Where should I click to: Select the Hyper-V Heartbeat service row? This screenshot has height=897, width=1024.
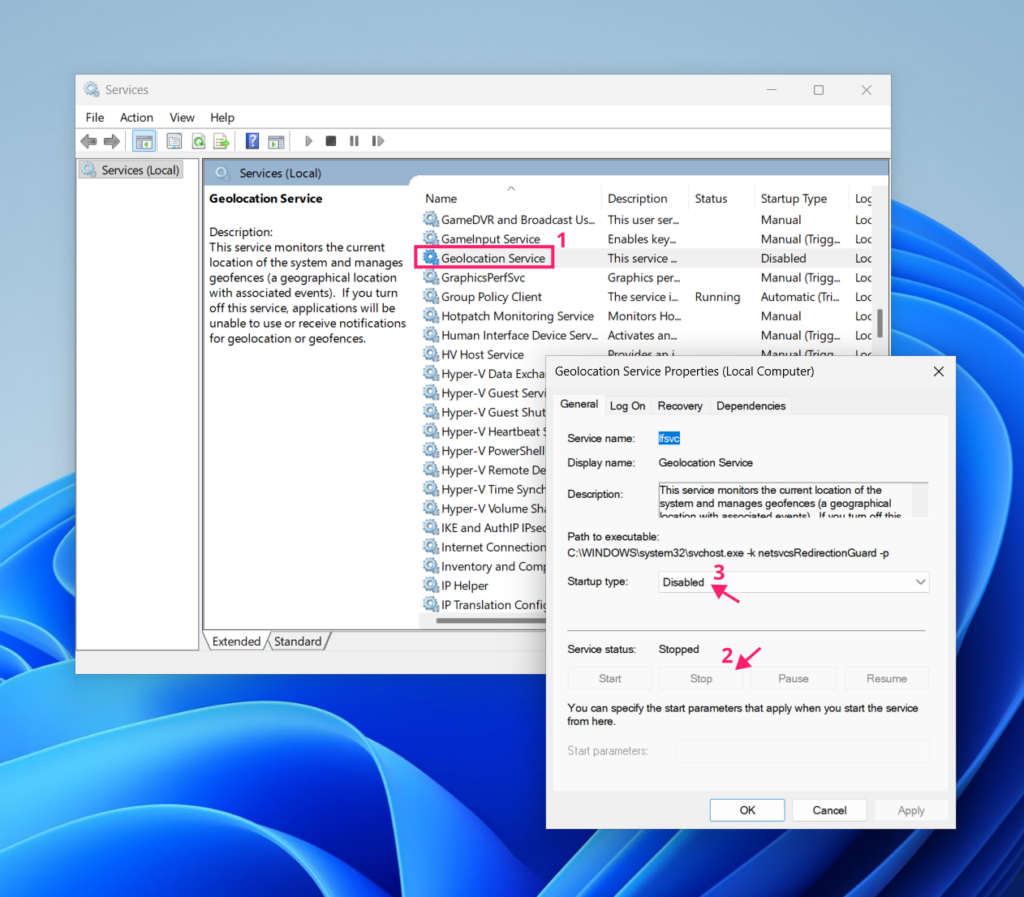pyautogui.click(x=484, y=432)
